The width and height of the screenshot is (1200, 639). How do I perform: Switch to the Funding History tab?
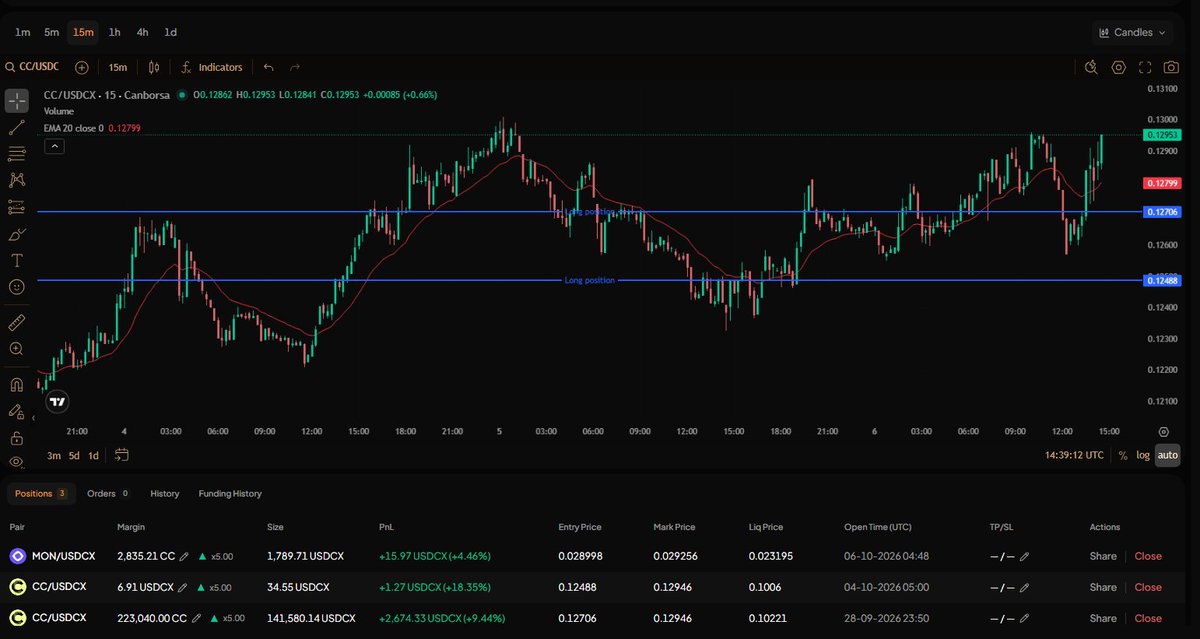(x=230, y=493)
